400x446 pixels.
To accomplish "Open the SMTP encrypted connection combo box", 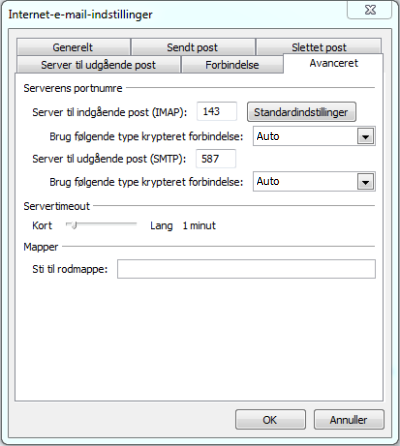I will [x=314, y=182].
